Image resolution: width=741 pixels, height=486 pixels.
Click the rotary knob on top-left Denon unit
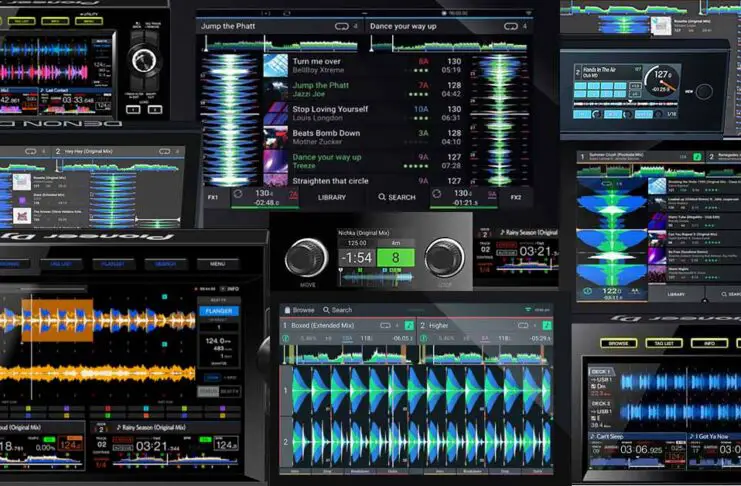144,61
